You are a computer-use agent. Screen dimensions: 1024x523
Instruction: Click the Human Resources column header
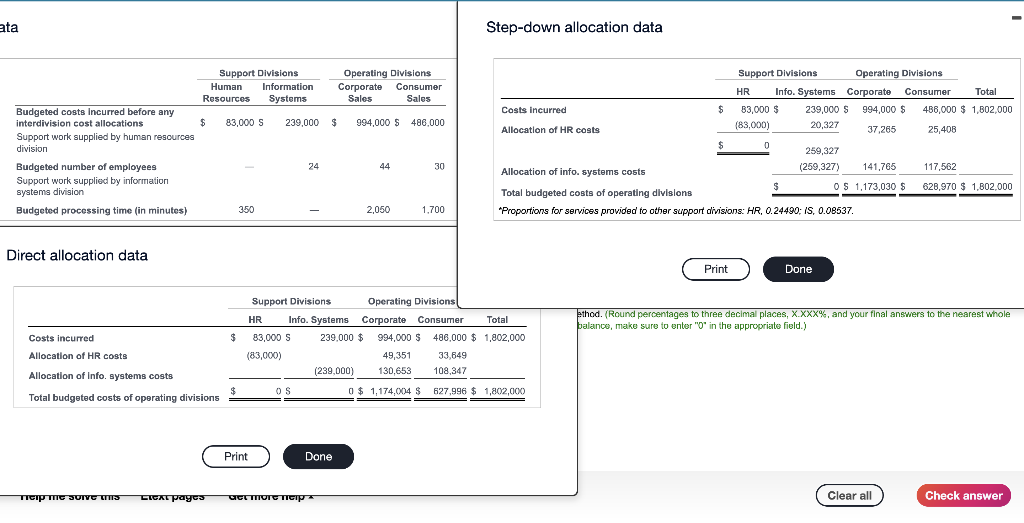226,93
